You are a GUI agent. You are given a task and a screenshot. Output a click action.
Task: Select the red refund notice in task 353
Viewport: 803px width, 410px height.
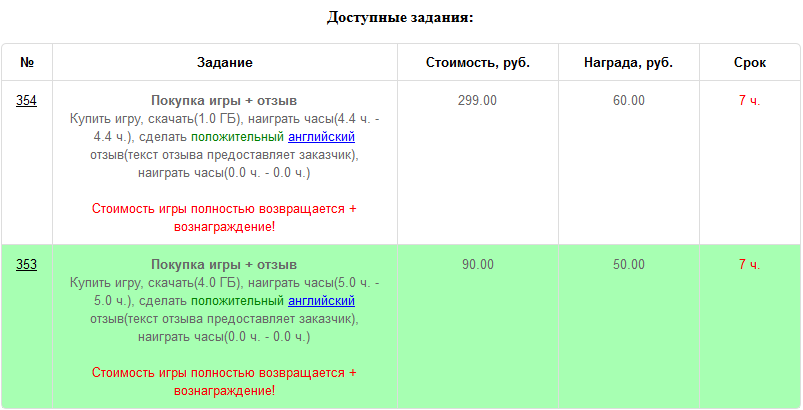tap(224, 381)
